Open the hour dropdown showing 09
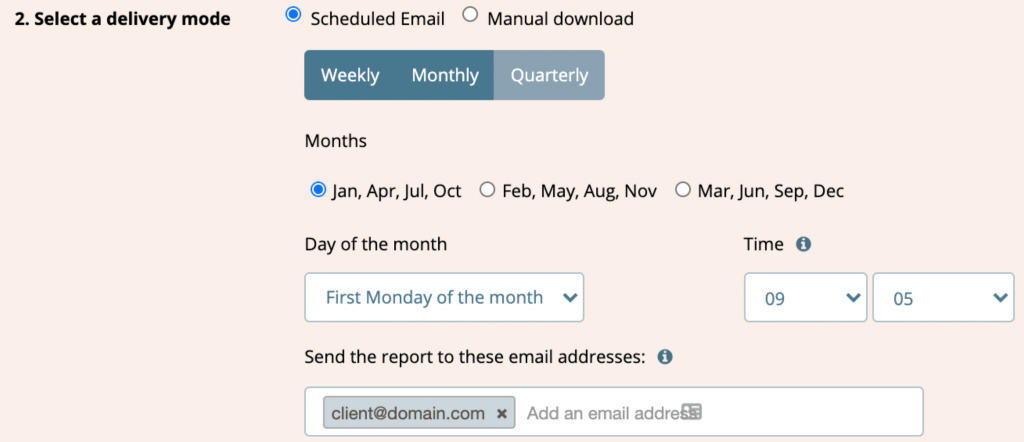This screenshot has height=442, width=1024. click(x=805, y=298)
